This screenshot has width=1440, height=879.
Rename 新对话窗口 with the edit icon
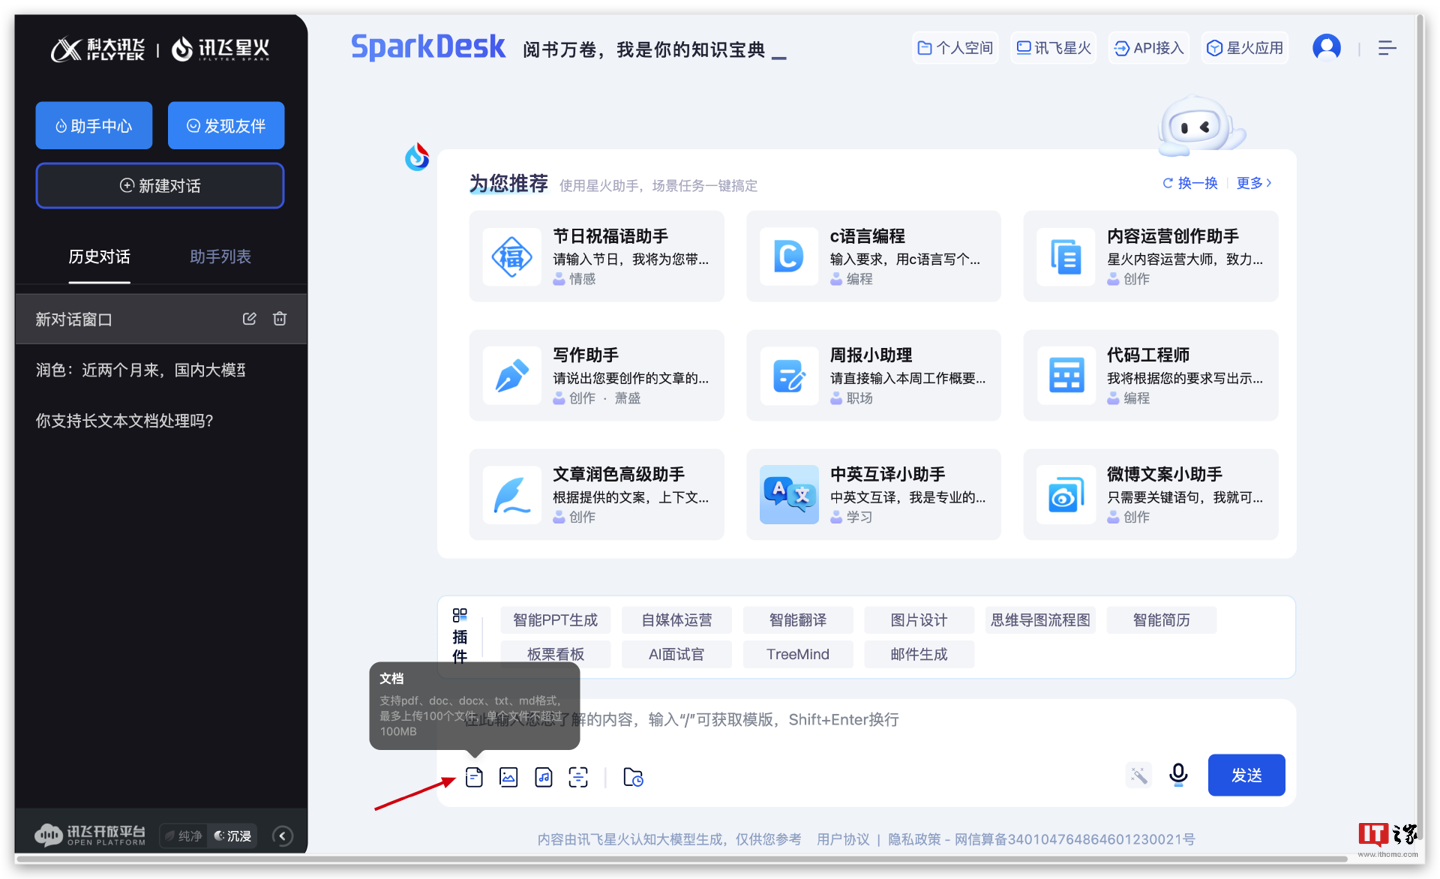[x=249, y=319]
